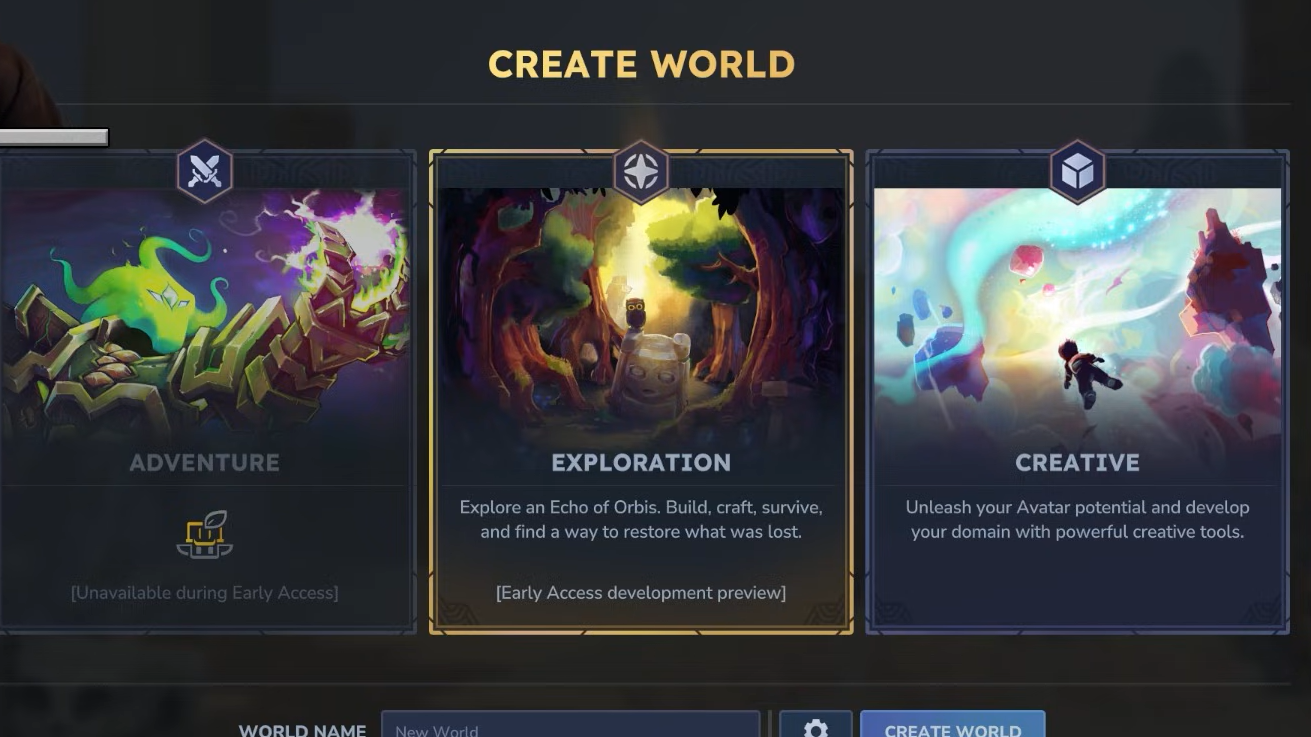Click the cube Creative mode icon
This screenshot has height=737, width=1311.
click(1077, 171)
